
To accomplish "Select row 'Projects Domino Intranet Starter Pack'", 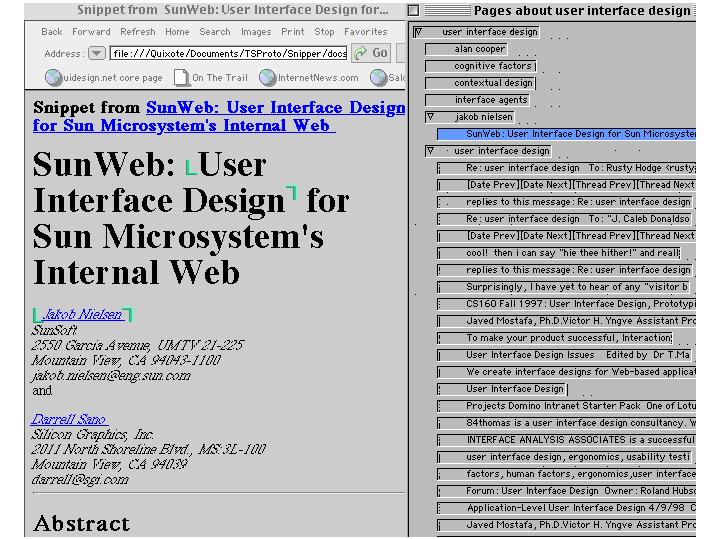I will pyautogui.click(x=566, y=406).
